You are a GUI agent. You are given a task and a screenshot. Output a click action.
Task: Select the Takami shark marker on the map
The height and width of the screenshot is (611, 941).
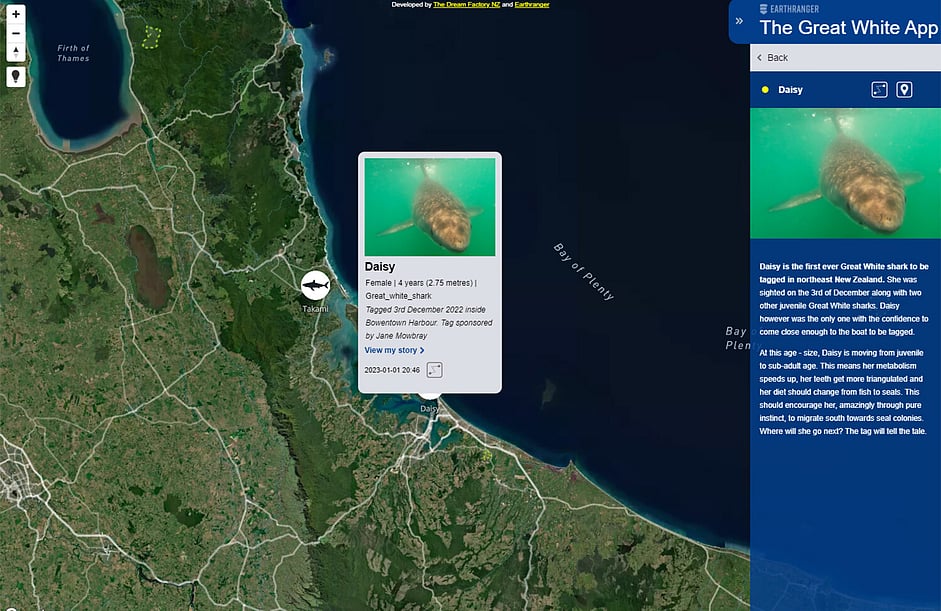(x=315, y=286)
